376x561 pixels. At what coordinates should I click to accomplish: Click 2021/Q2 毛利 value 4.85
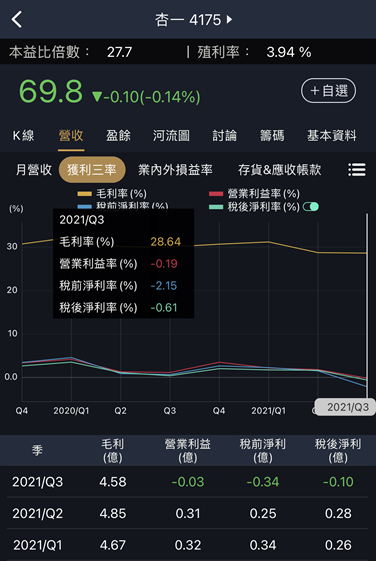coord(113,513)
